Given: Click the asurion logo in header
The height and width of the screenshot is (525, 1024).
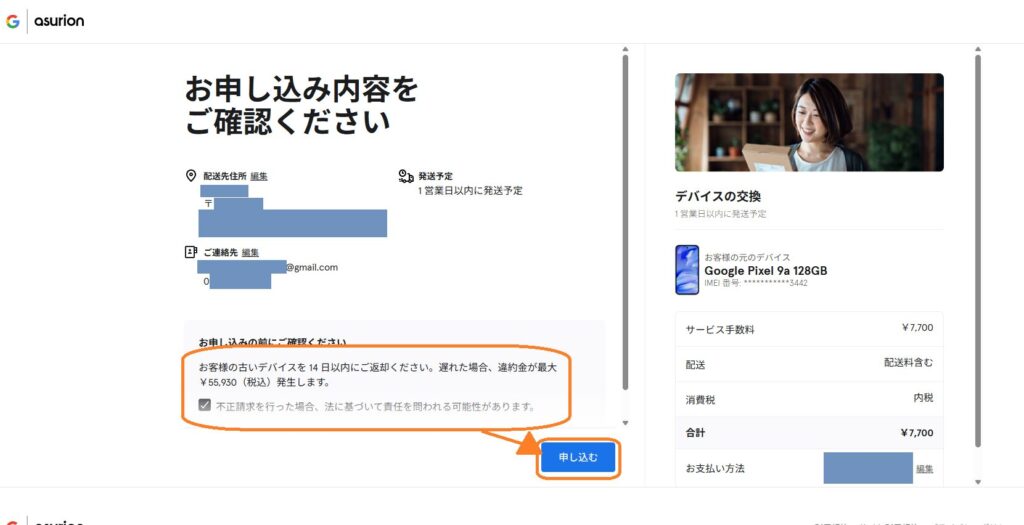Looking at the screenshot, I should click(59, 21).
